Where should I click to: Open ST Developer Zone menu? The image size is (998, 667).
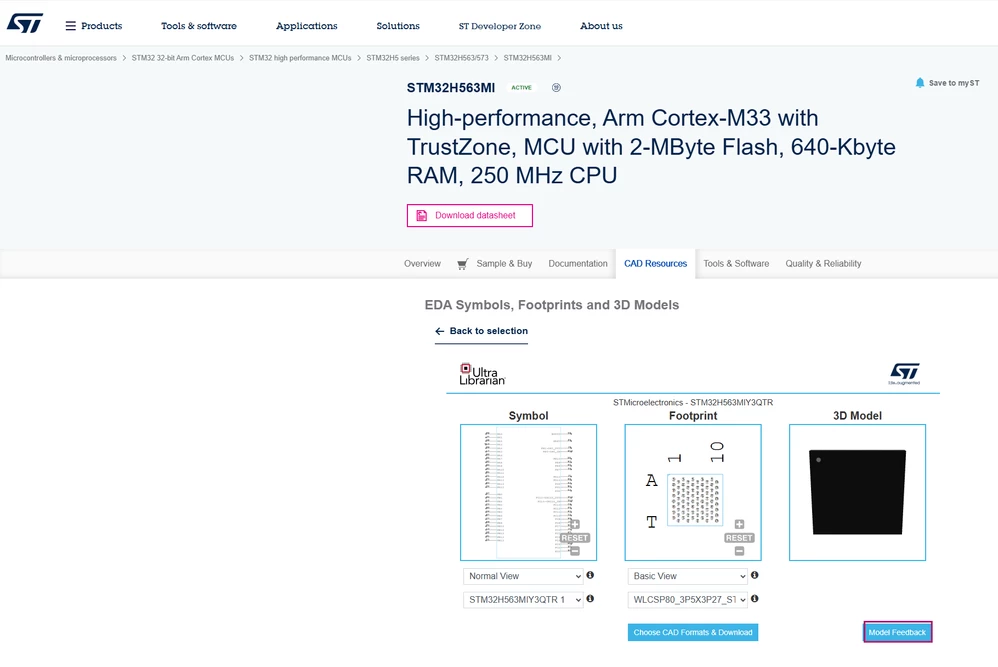pyautogui.click(x=500, y=26)
